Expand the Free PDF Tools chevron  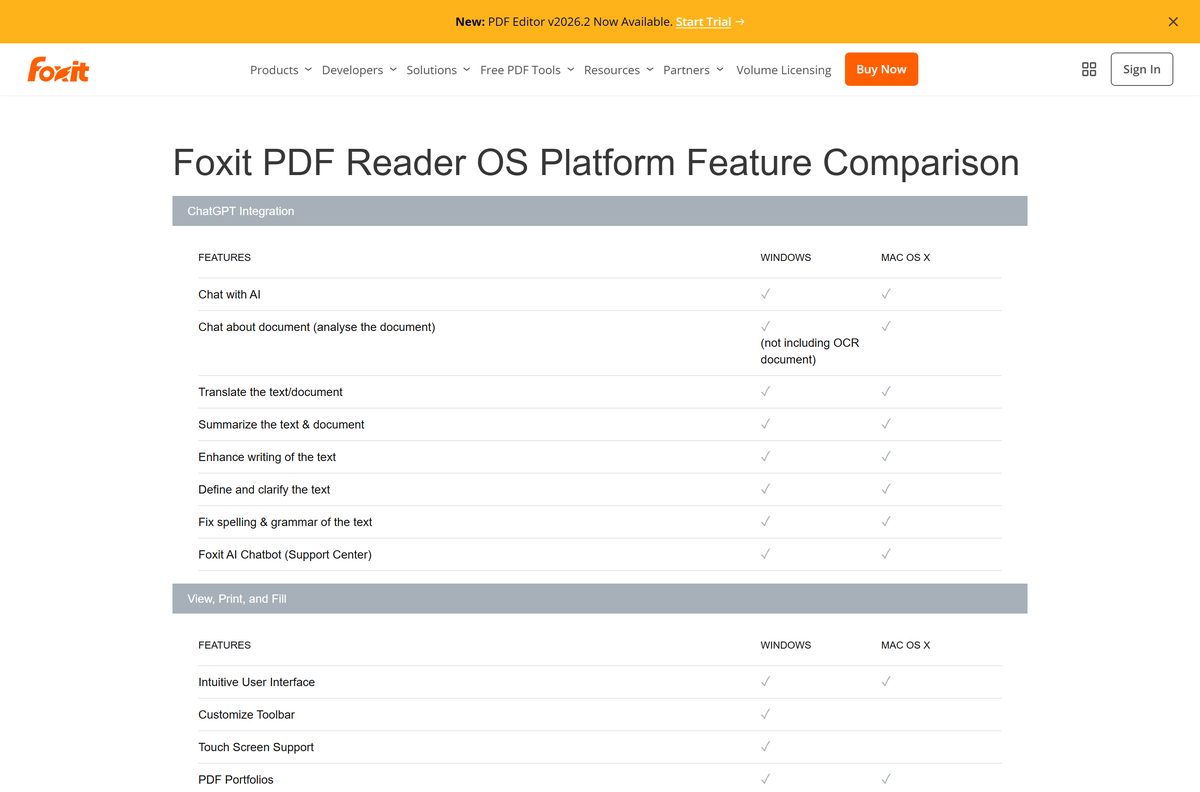(570, 70)
